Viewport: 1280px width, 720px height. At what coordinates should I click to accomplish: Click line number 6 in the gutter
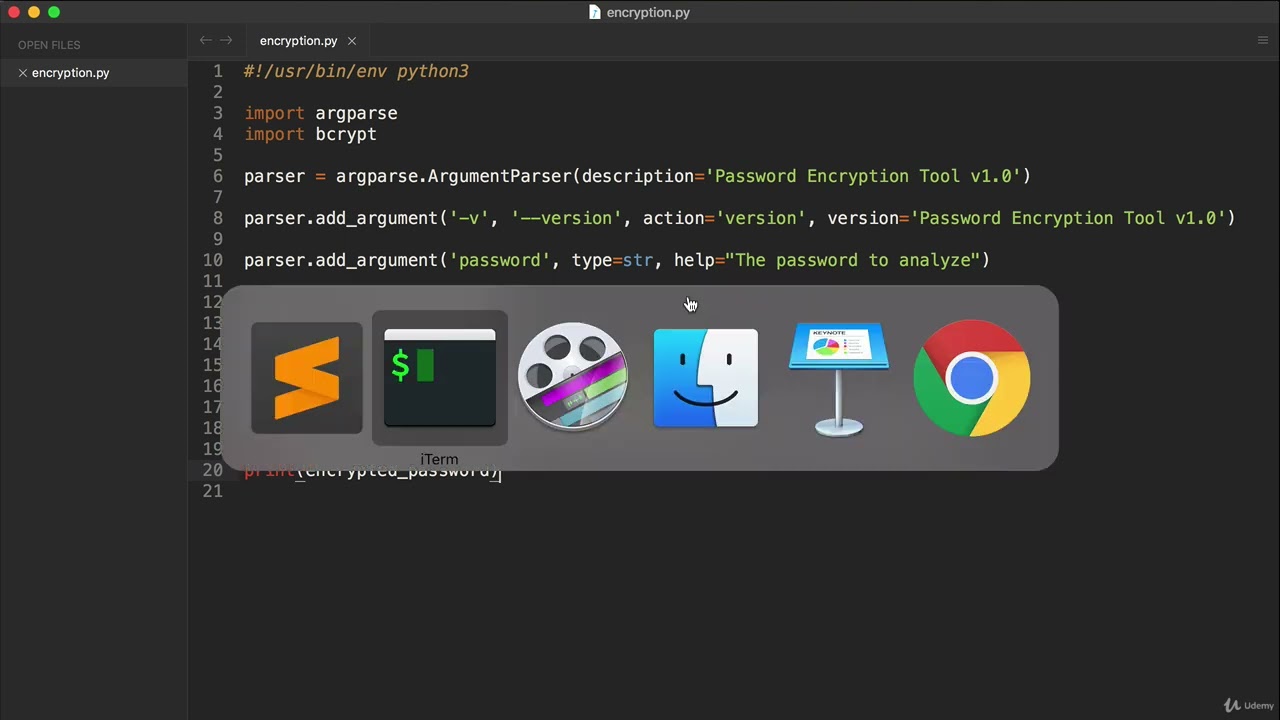pos(218,176)
